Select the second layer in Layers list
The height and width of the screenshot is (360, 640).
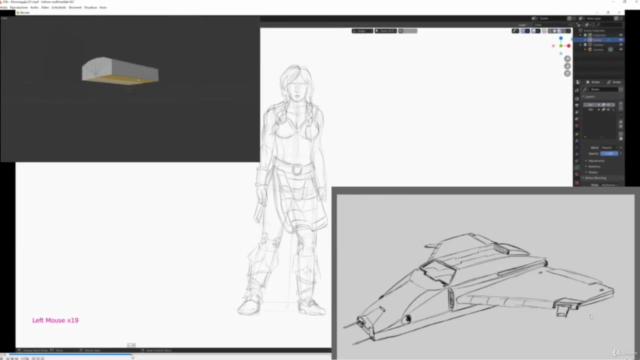tap(600, 110)
